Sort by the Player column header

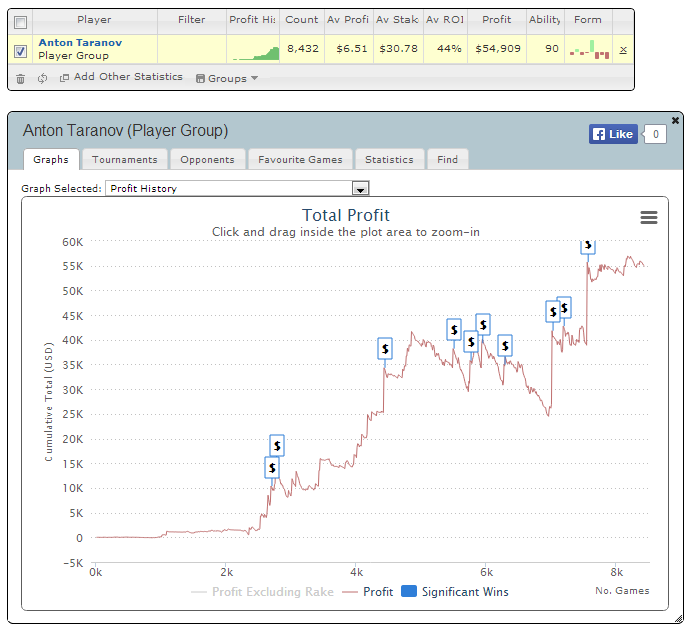(x=94, y=20)
